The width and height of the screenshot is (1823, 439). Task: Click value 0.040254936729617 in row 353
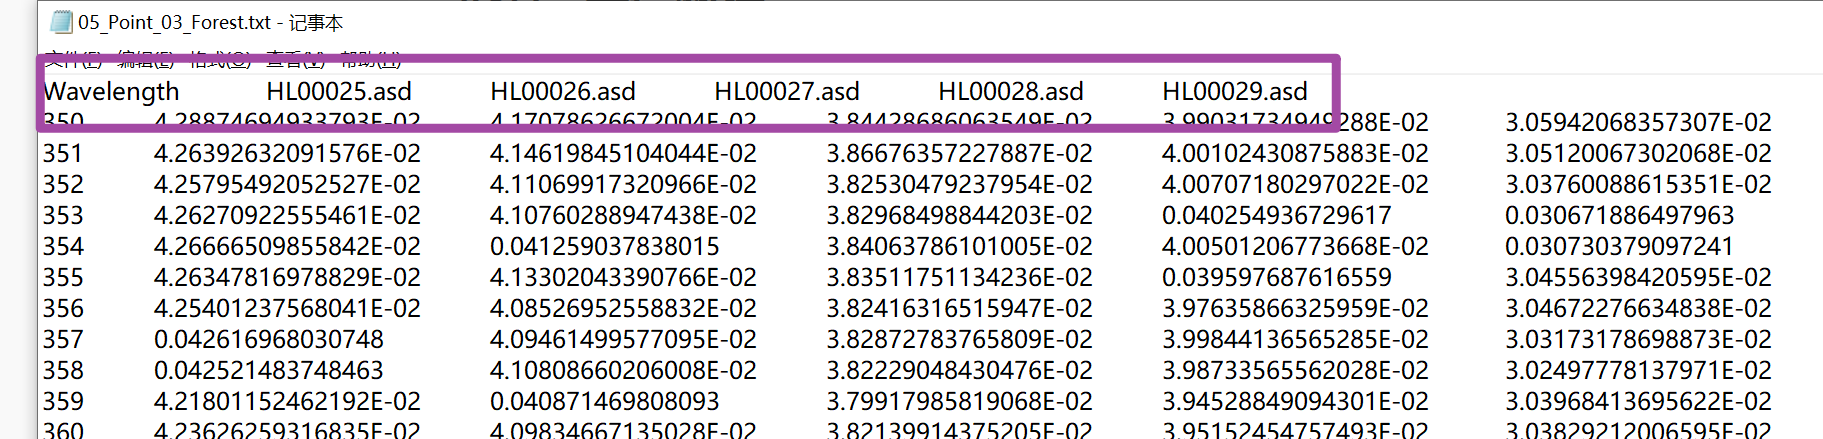(1276, 215)
